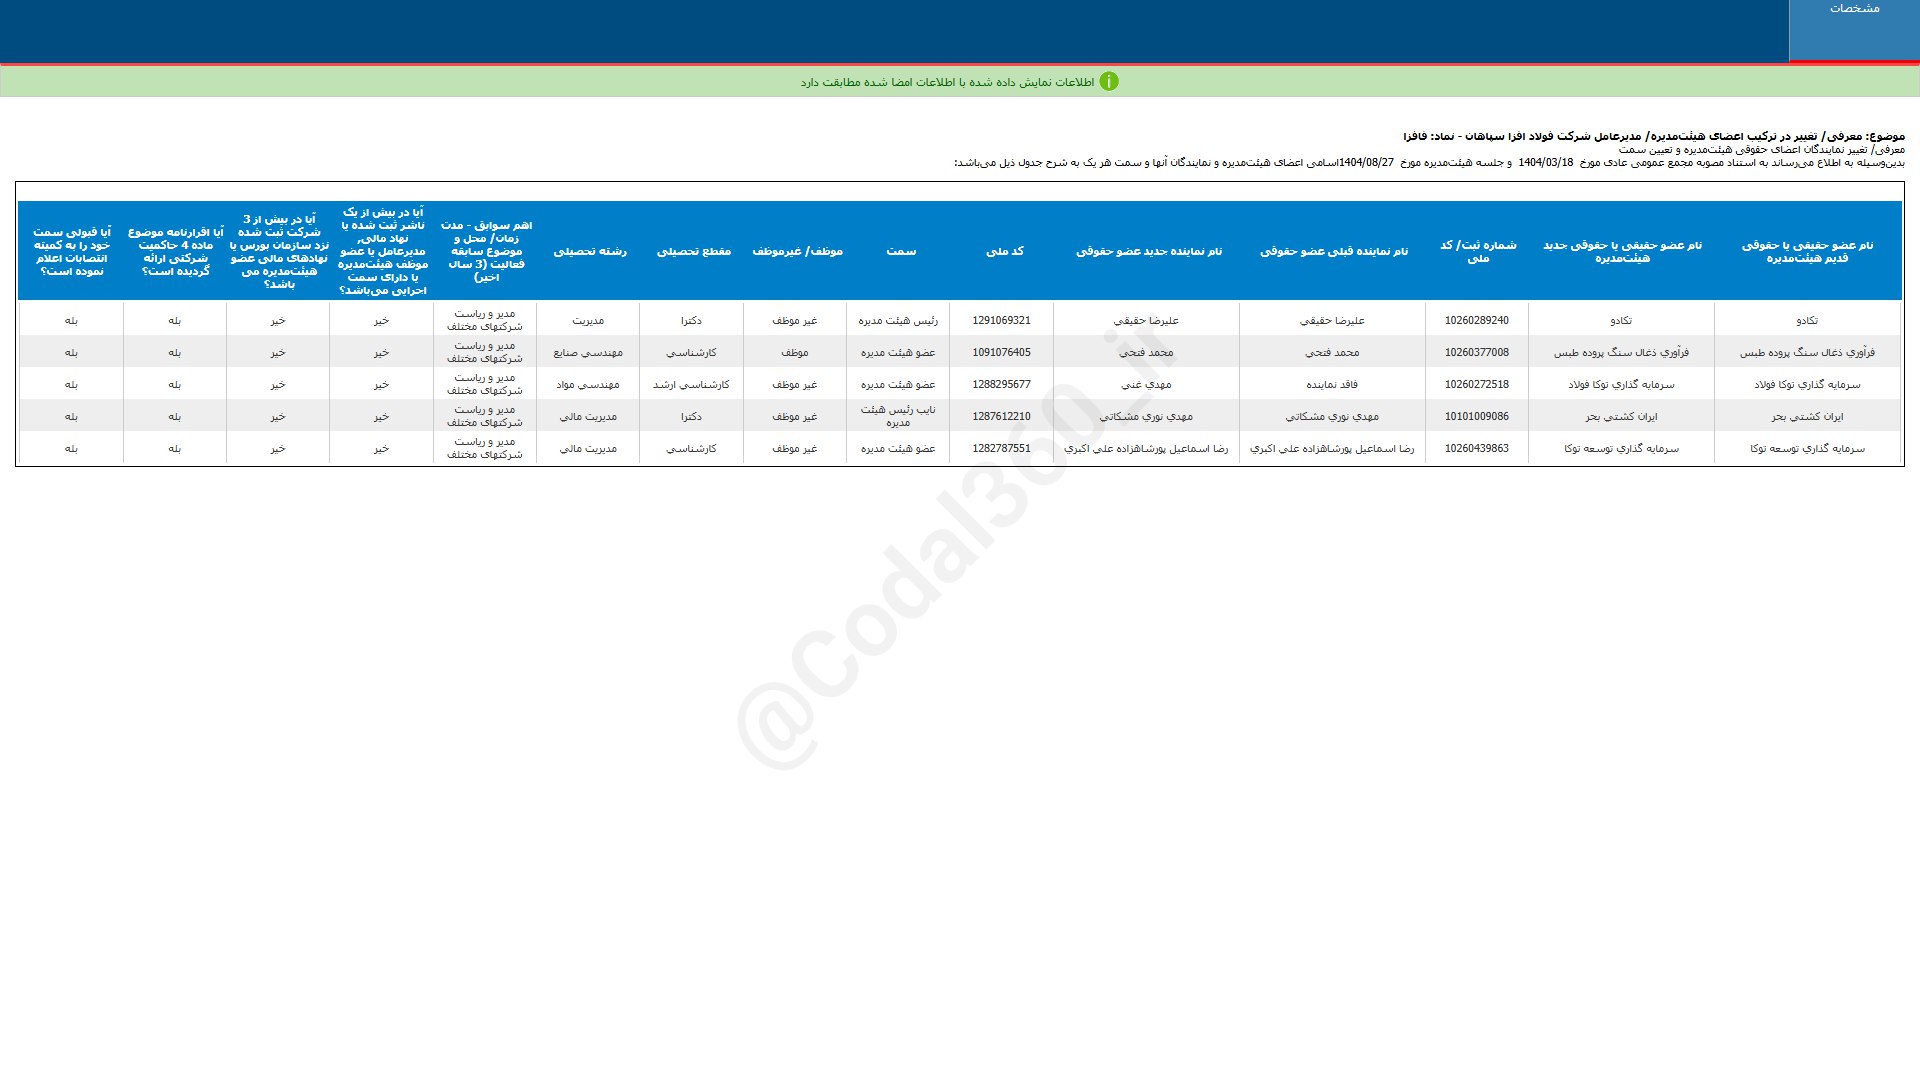Click the 'کد ملی' column header
The width and height of the screenshot is (1920, 1080).
click(x=1004, y=251)
